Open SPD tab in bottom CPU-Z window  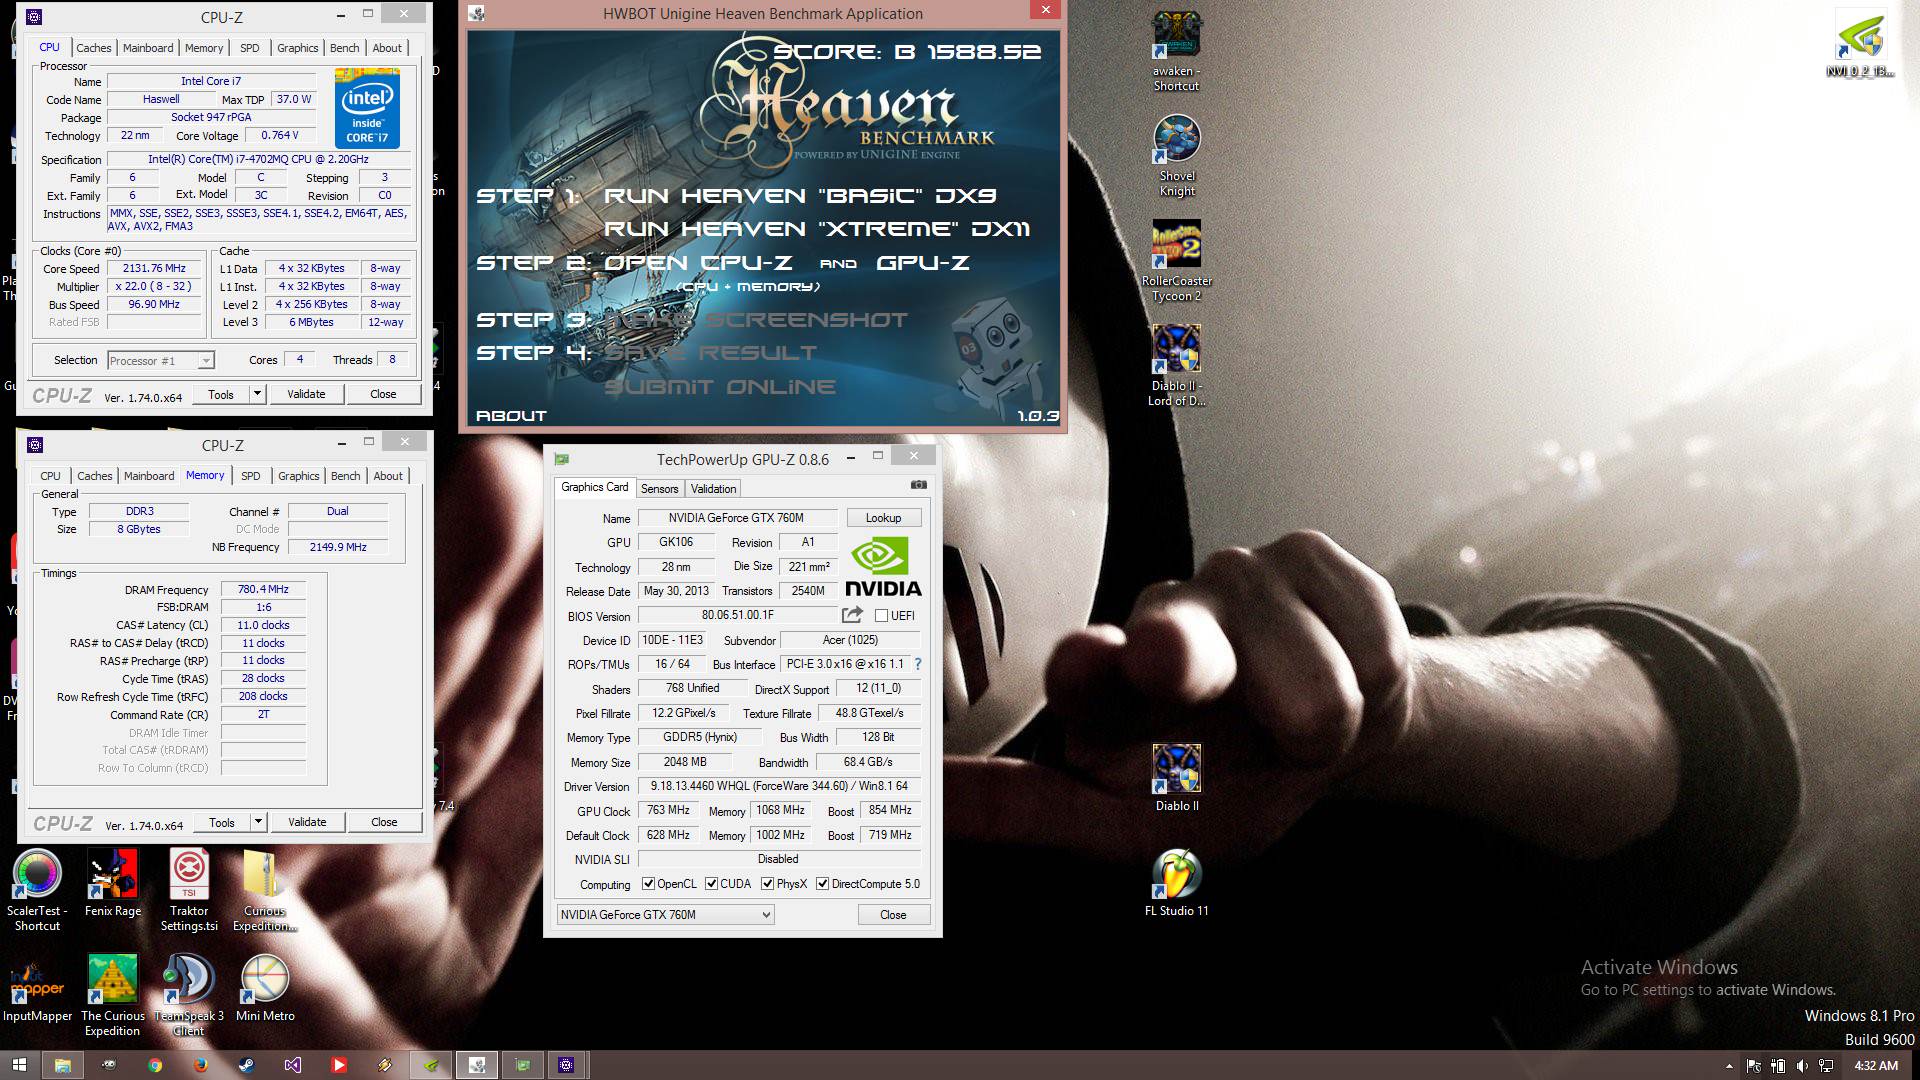click(x=251, y=476)
